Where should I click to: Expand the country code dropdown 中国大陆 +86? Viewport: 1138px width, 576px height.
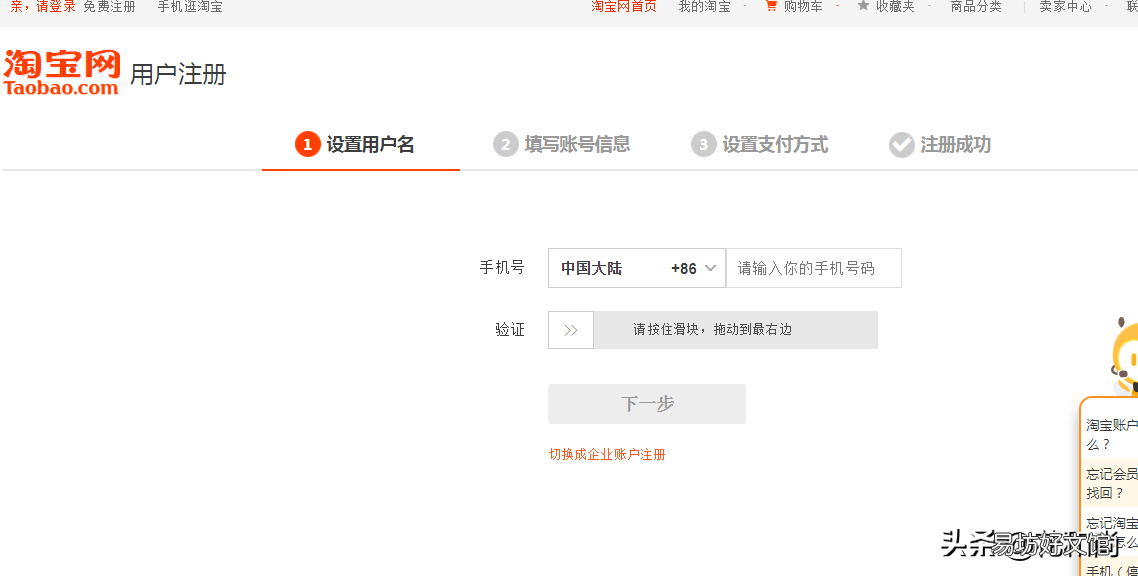pos(636,268)
